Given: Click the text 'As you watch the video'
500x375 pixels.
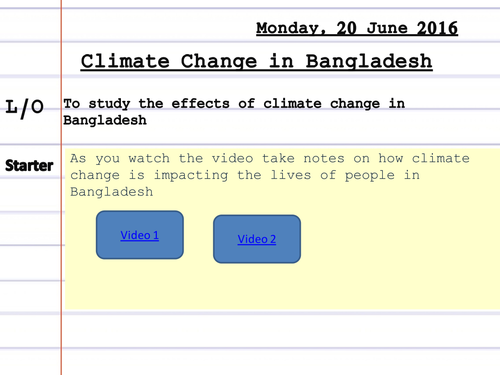Looking at the screenshot, I should (x=162, y=158).
